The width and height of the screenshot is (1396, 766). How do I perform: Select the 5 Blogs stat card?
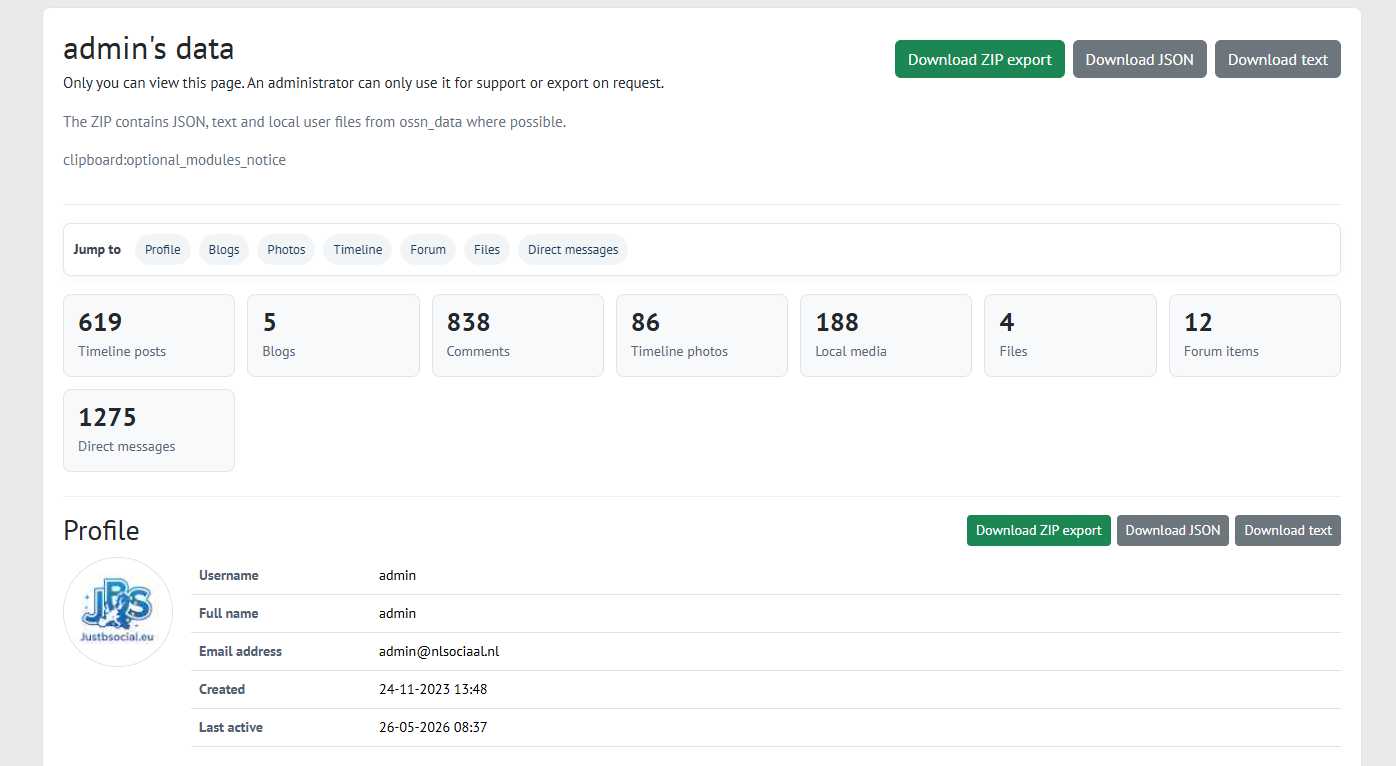[333, 335]
